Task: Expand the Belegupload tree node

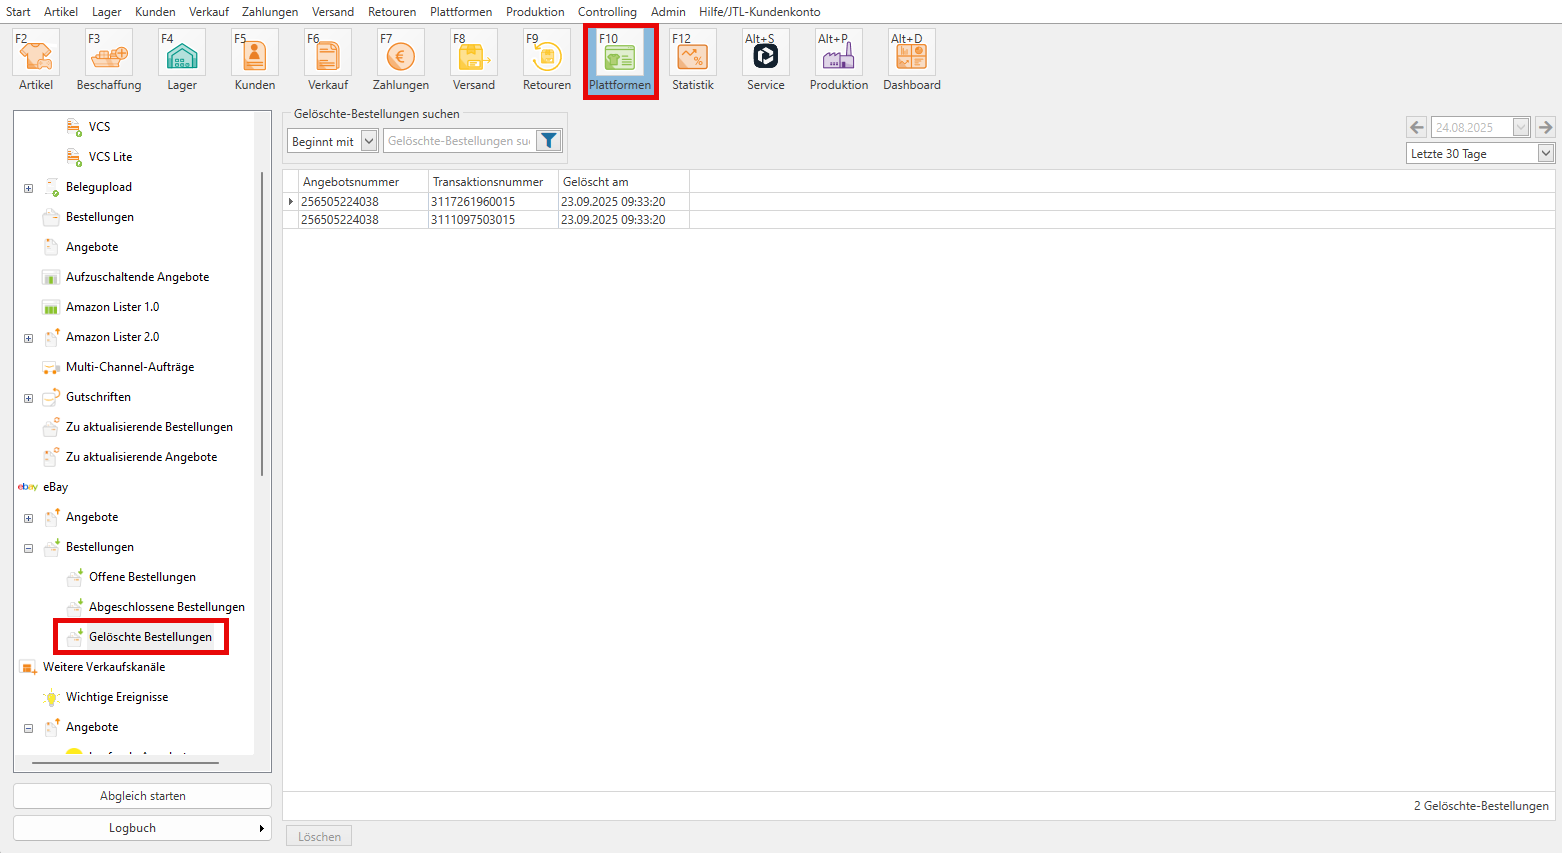Action: (x=28, y=188)
